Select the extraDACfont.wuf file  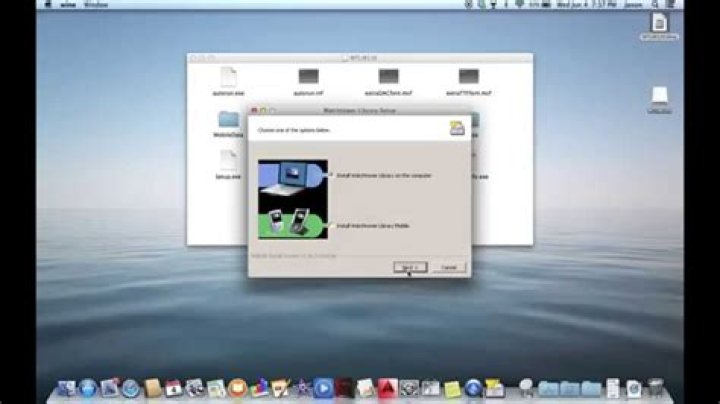coord(389,77)
